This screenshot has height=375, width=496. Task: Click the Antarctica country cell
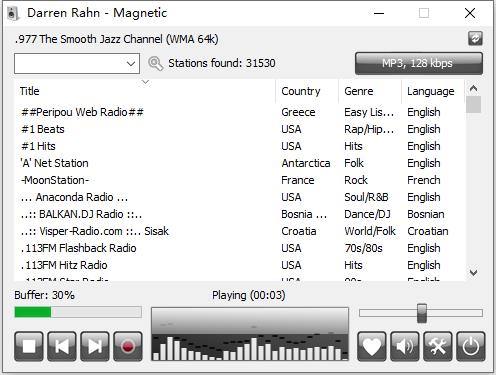[306, 163]
